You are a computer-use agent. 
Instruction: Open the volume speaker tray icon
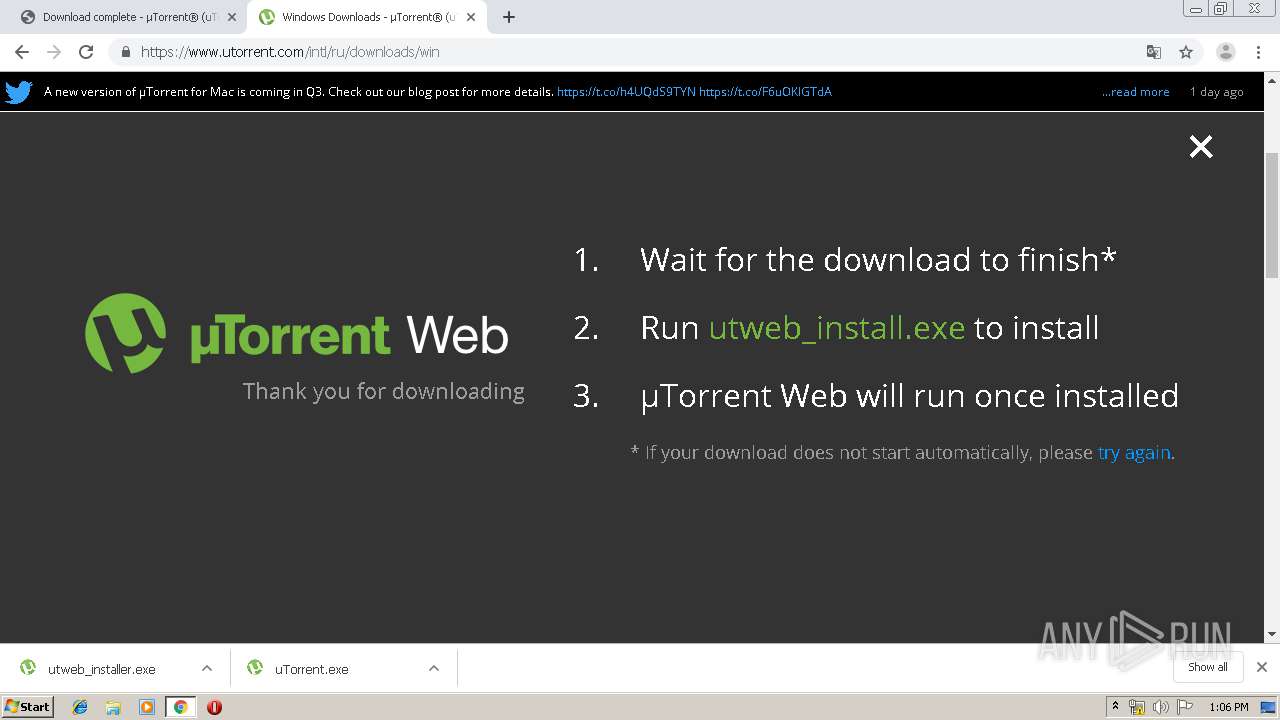pyautogui.click(x=1160, y=707)
